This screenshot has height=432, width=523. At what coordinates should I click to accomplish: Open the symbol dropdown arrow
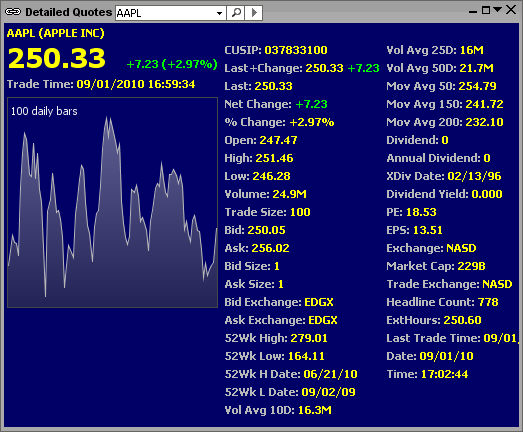click(x=219, y=13)
